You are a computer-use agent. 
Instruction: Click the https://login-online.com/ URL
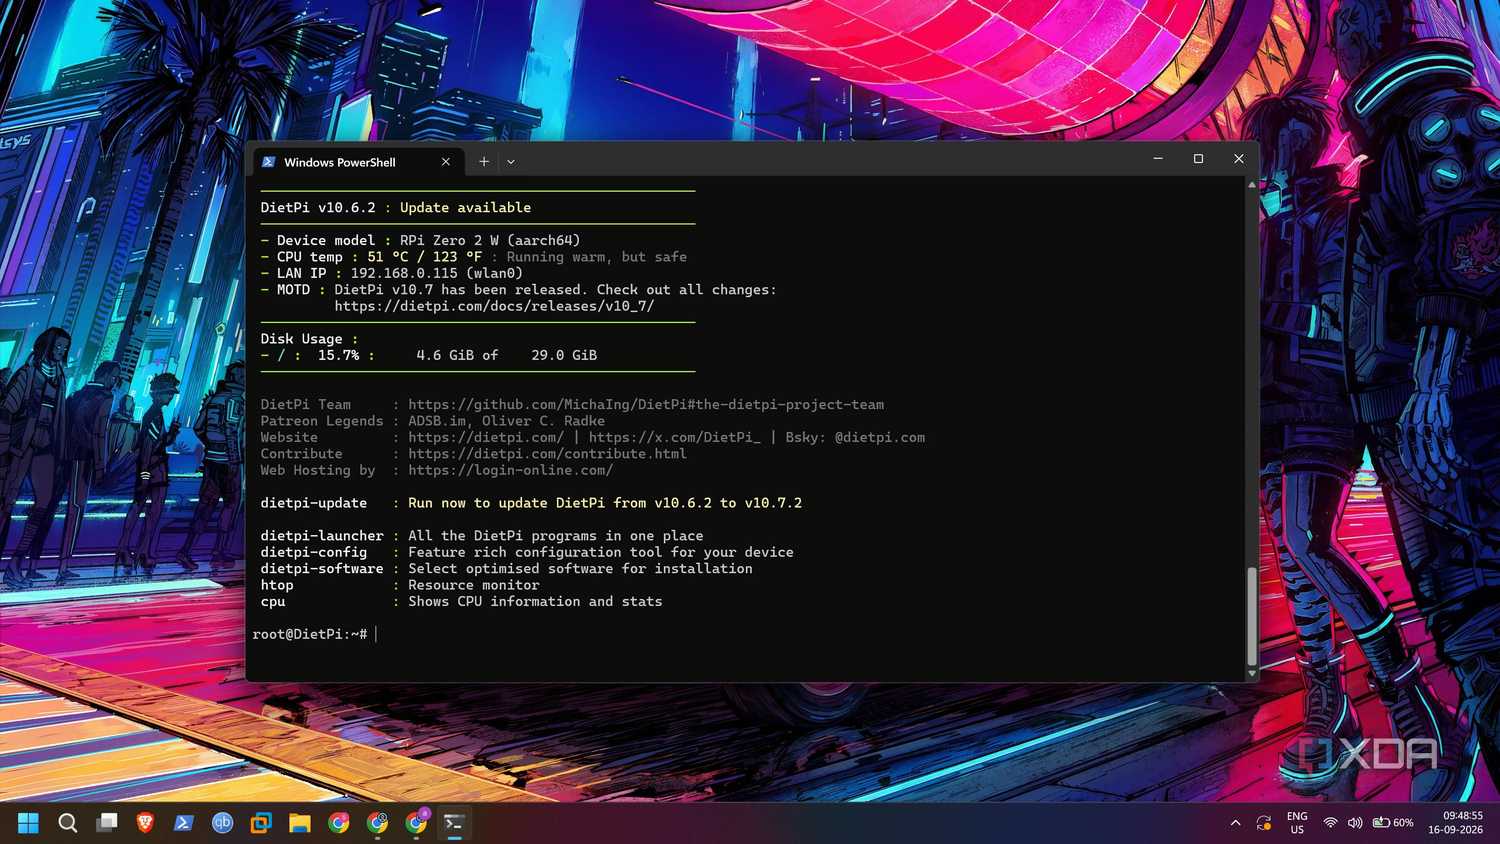(511, 470)
